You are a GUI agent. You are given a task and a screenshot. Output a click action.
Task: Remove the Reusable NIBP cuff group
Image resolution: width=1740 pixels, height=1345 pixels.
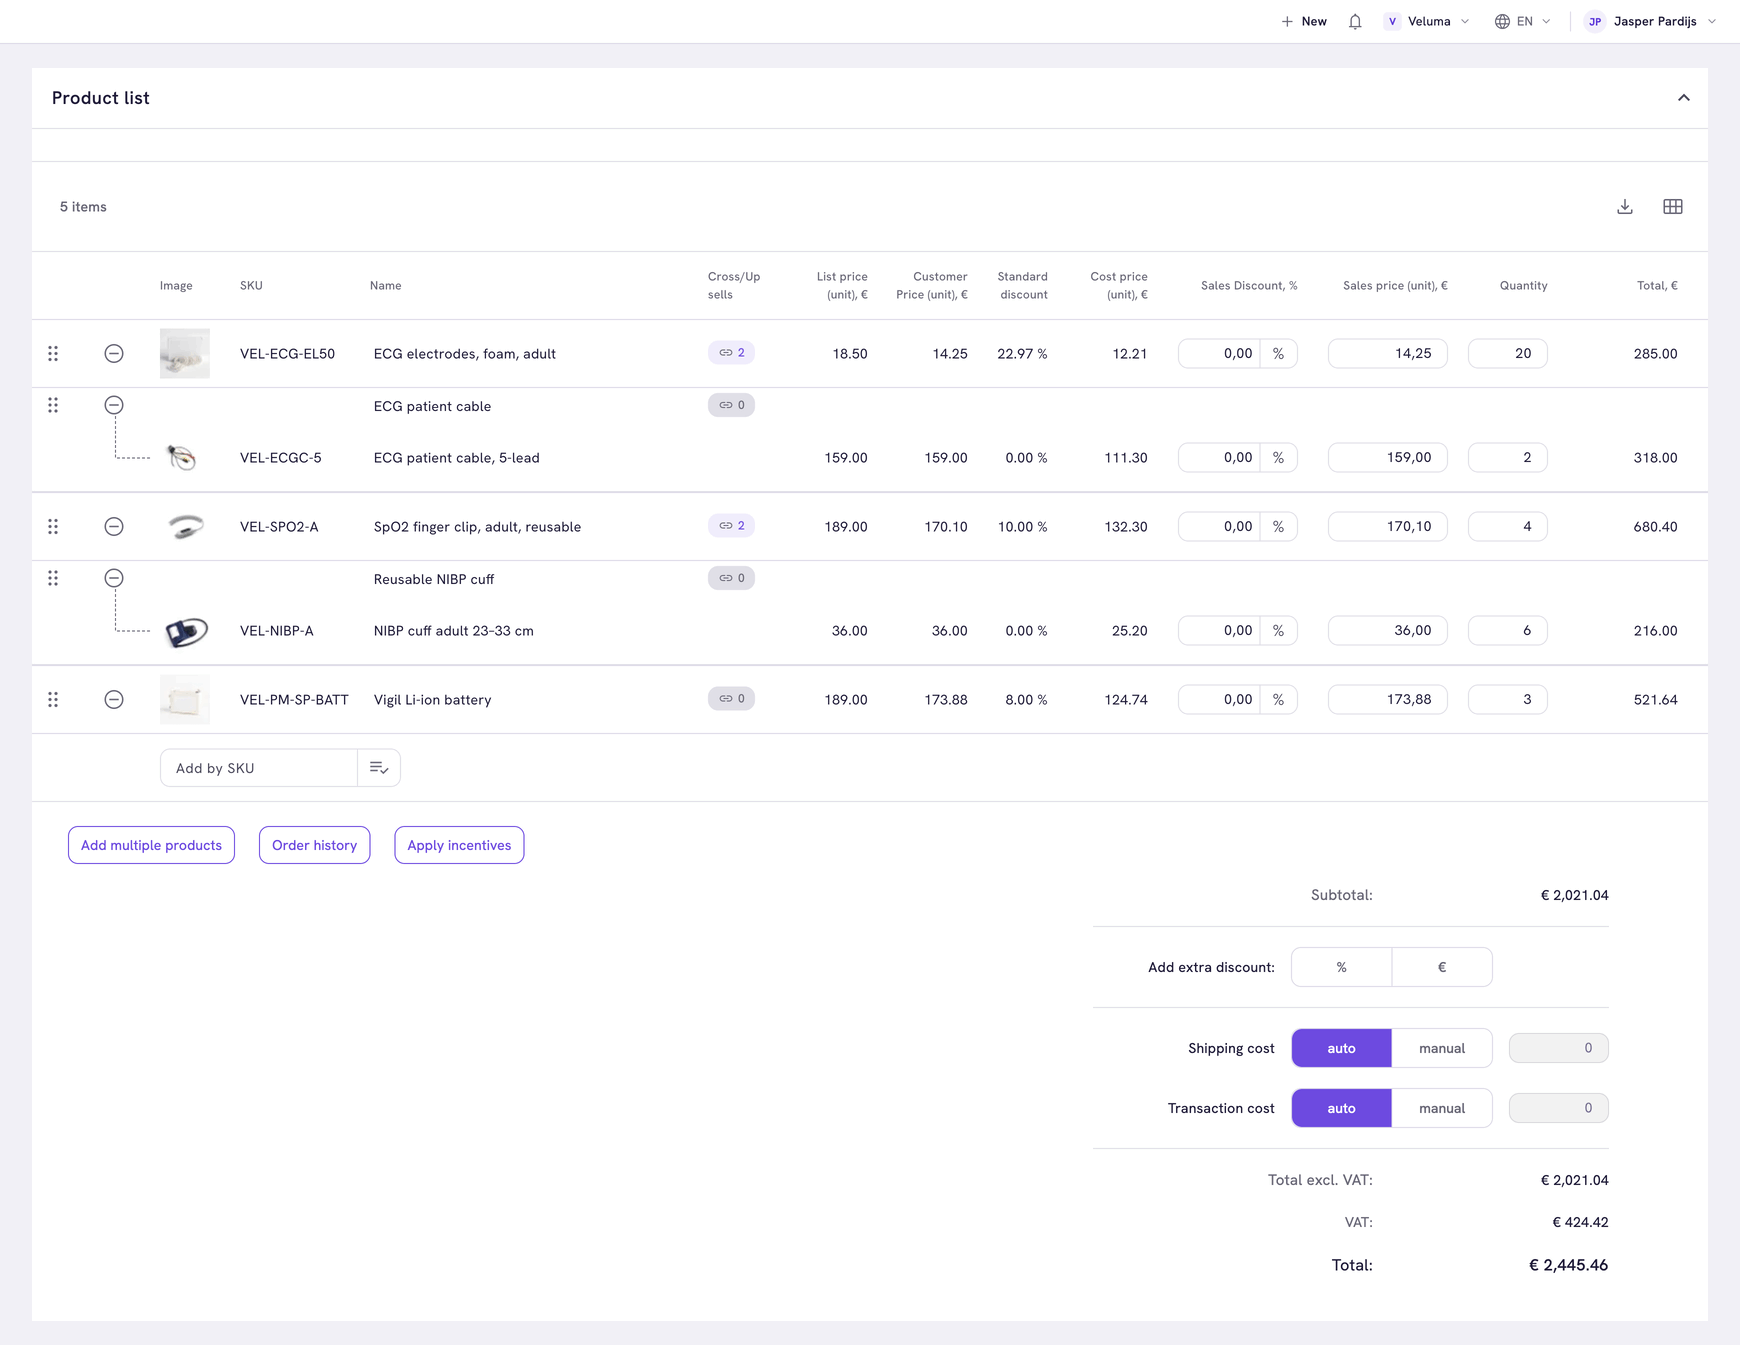click(114, 578)
